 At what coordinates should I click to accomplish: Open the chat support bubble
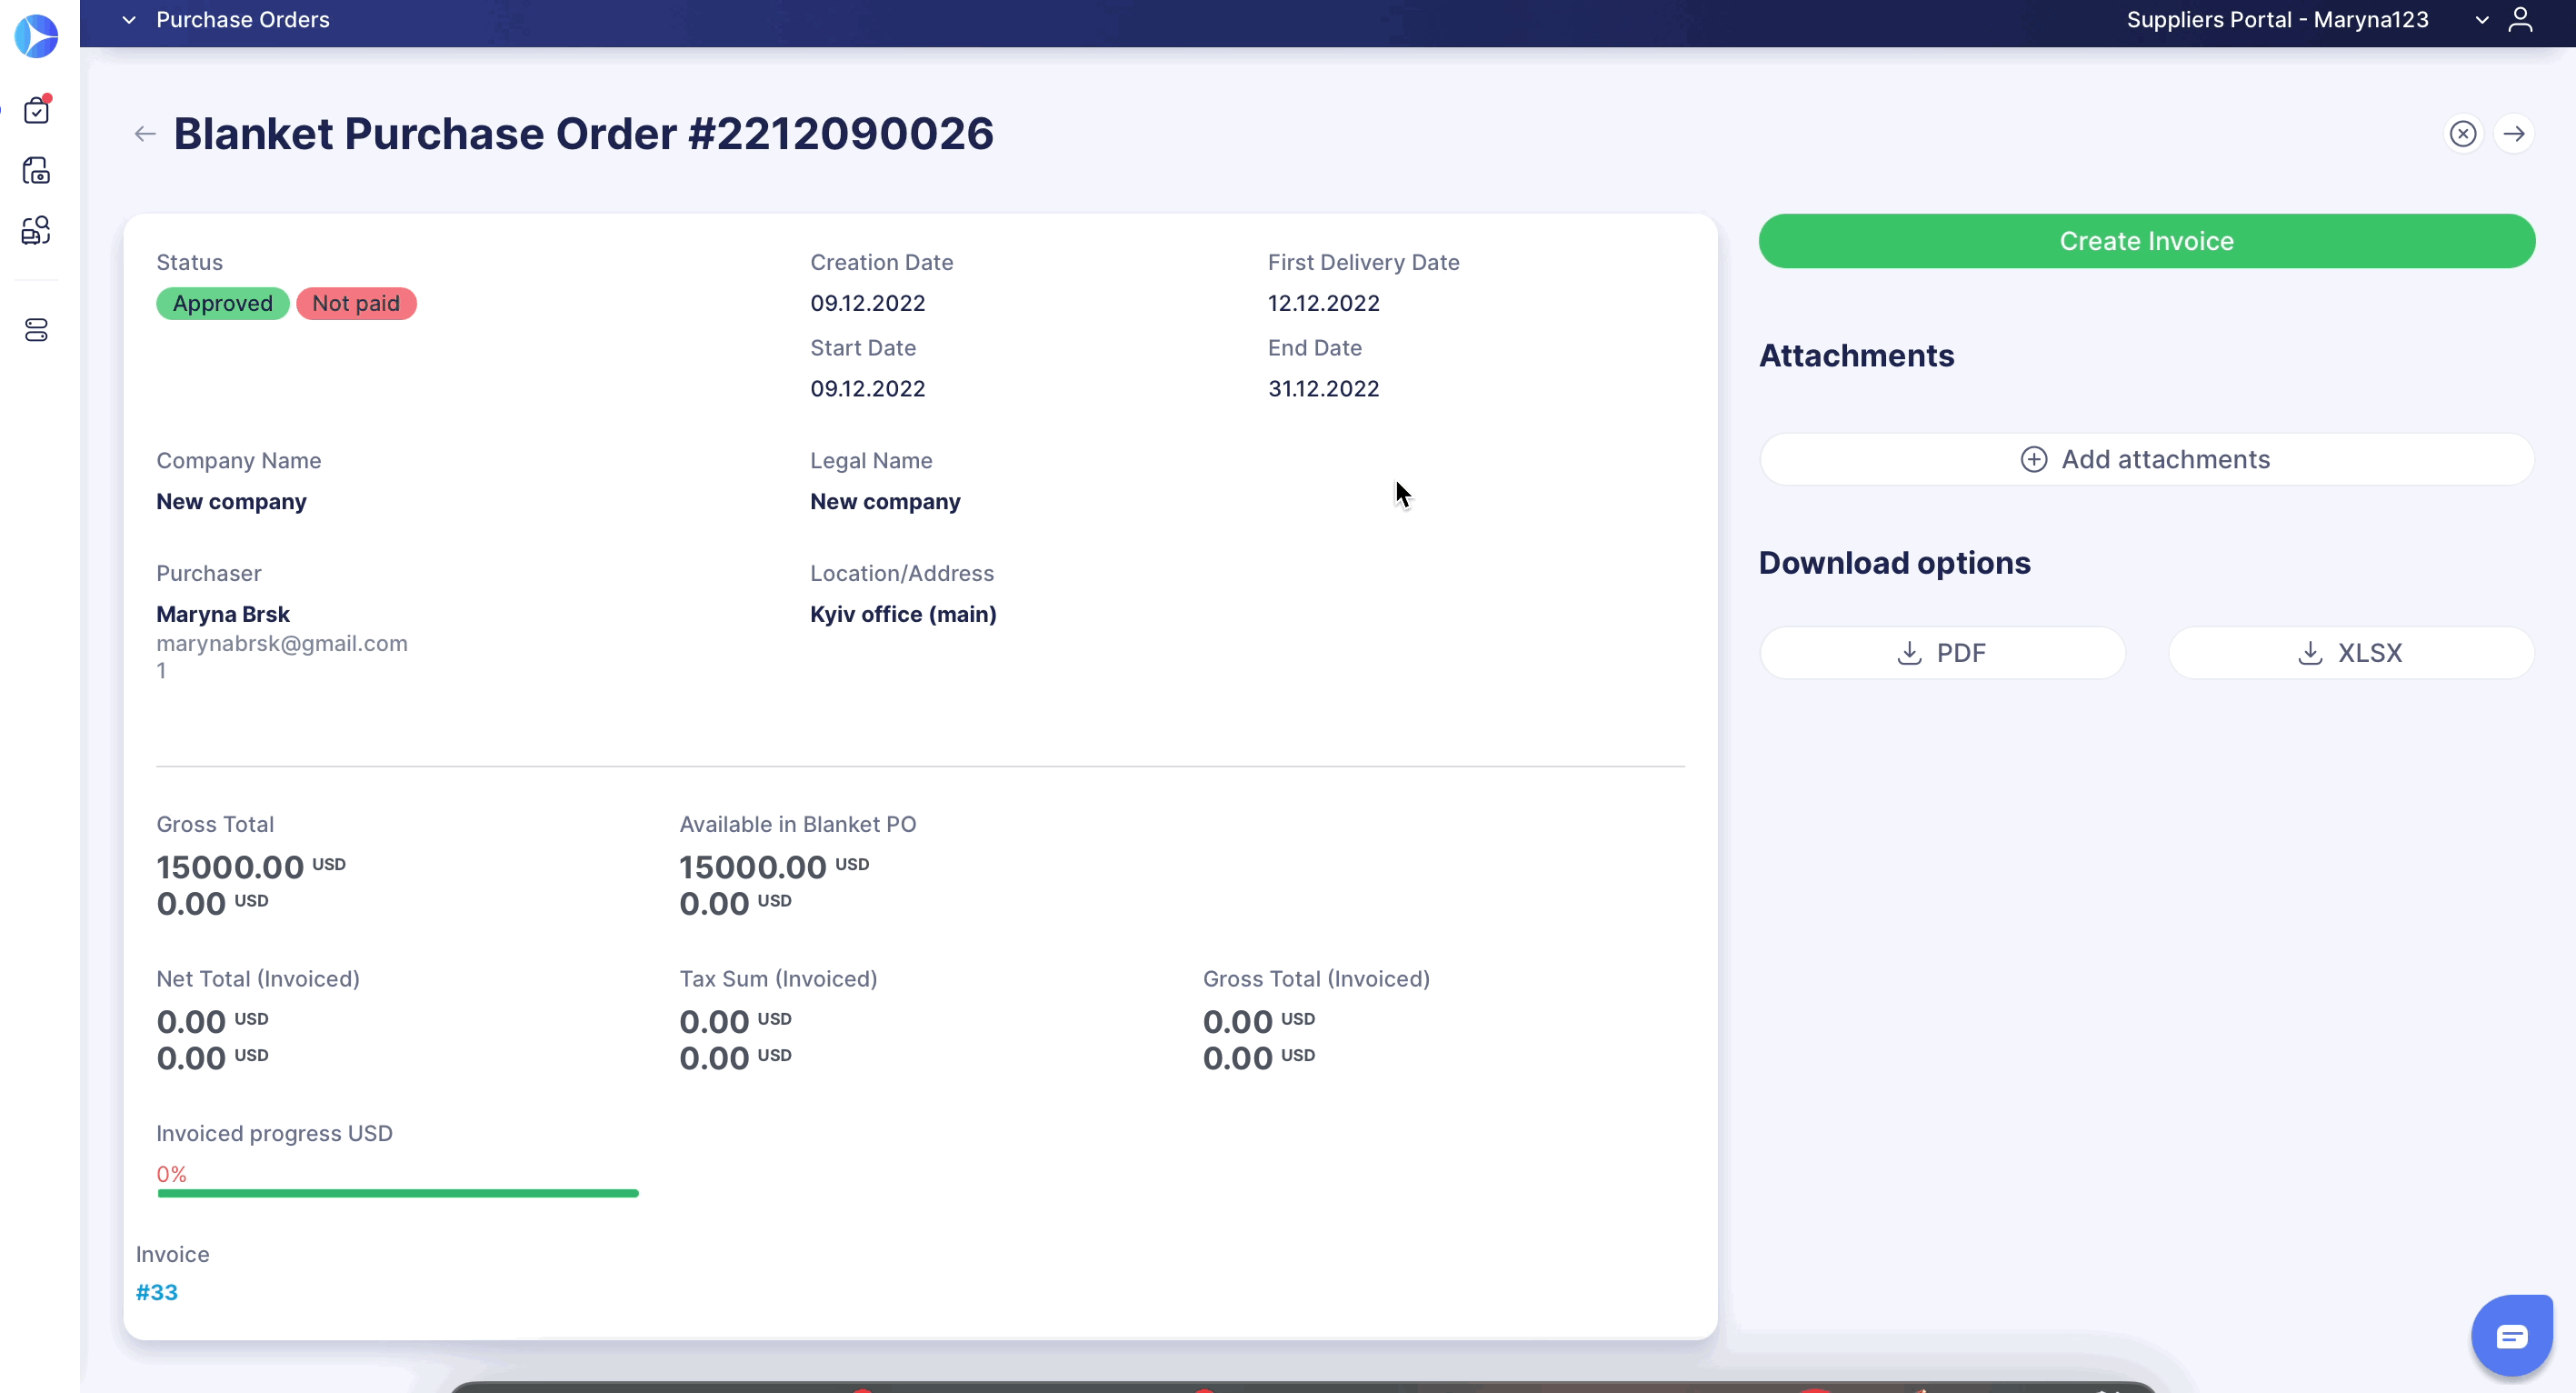pos(2512,1335)
